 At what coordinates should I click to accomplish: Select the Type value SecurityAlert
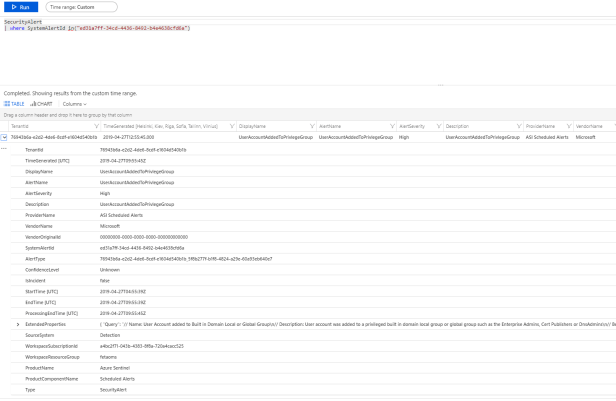coord(113,390)
